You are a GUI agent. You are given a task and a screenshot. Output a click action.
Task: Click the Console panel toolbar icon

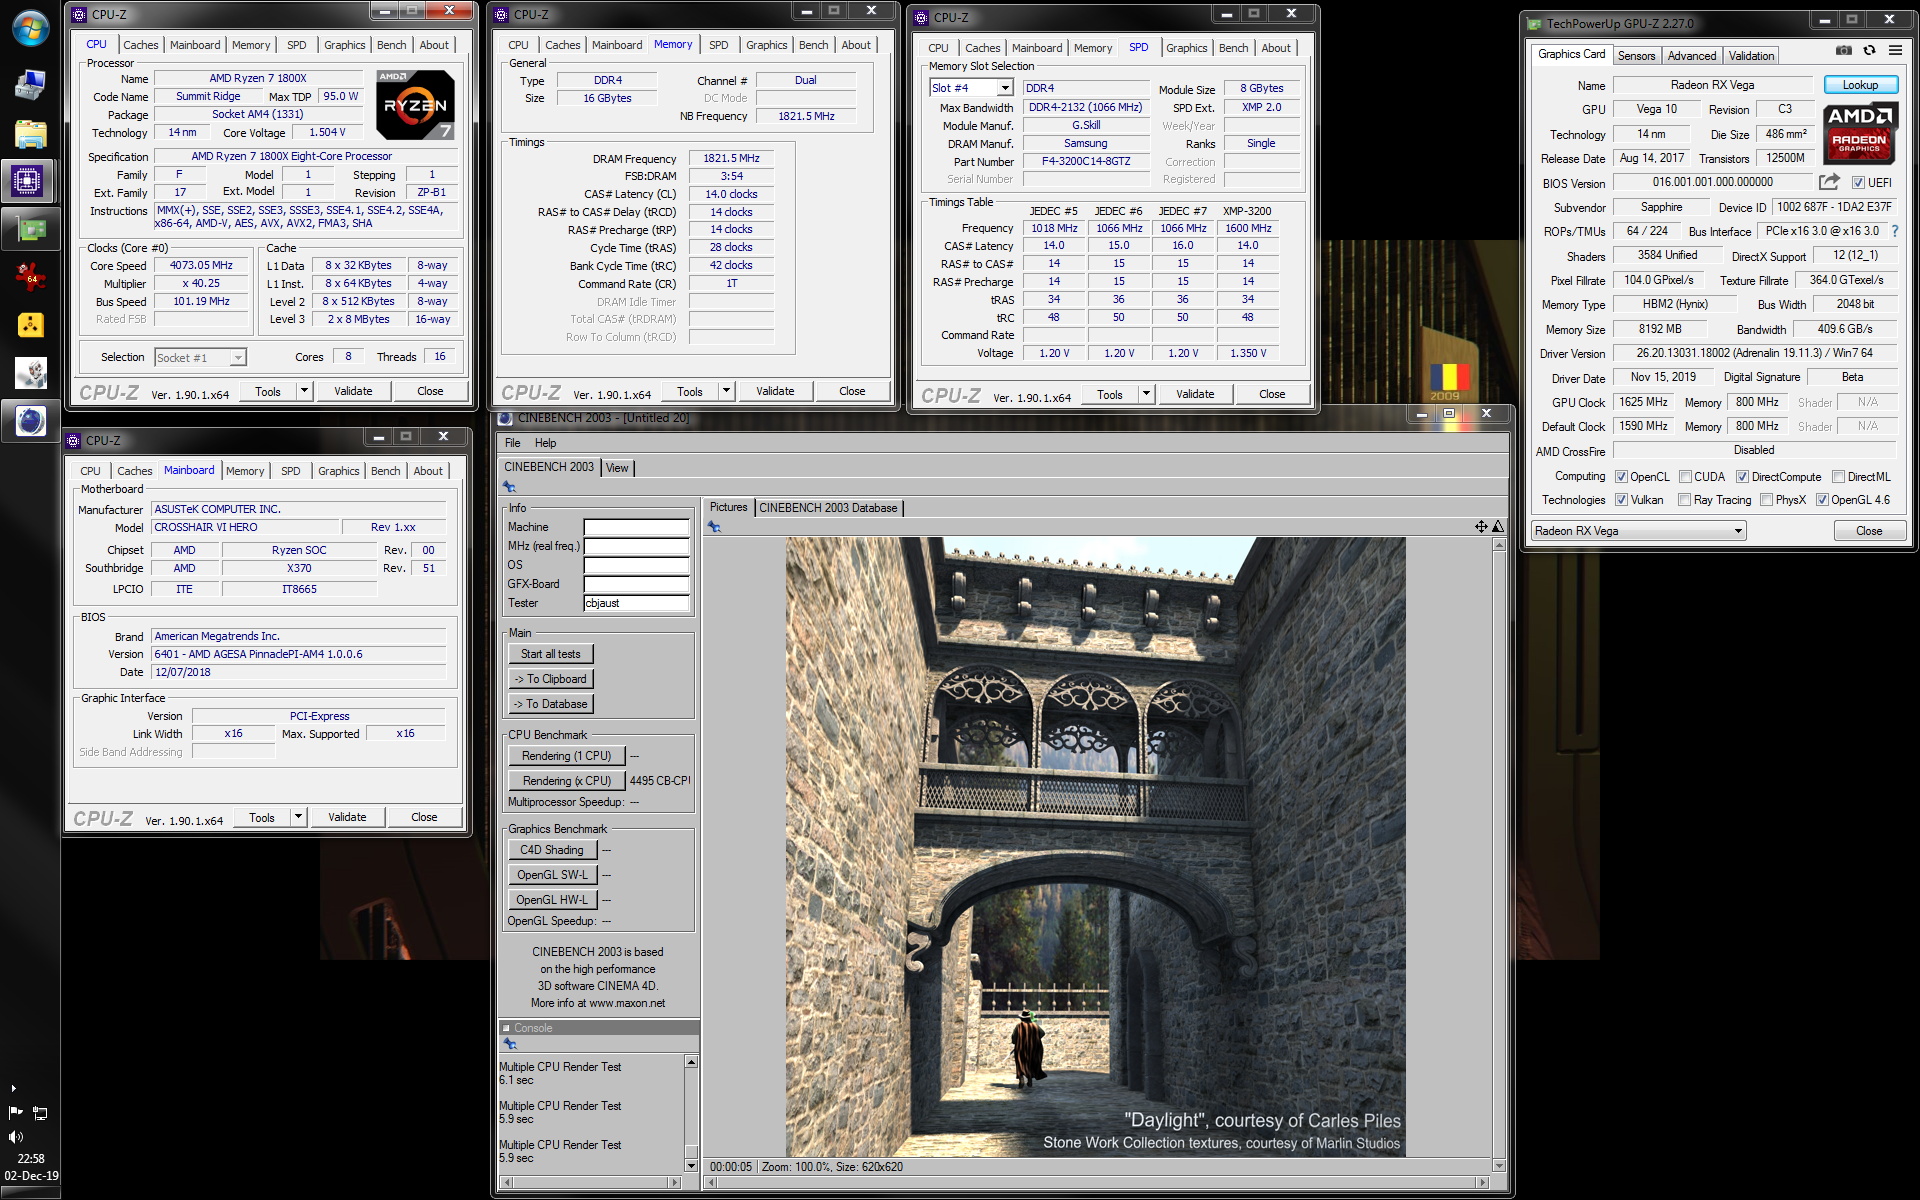[509, 1044]
